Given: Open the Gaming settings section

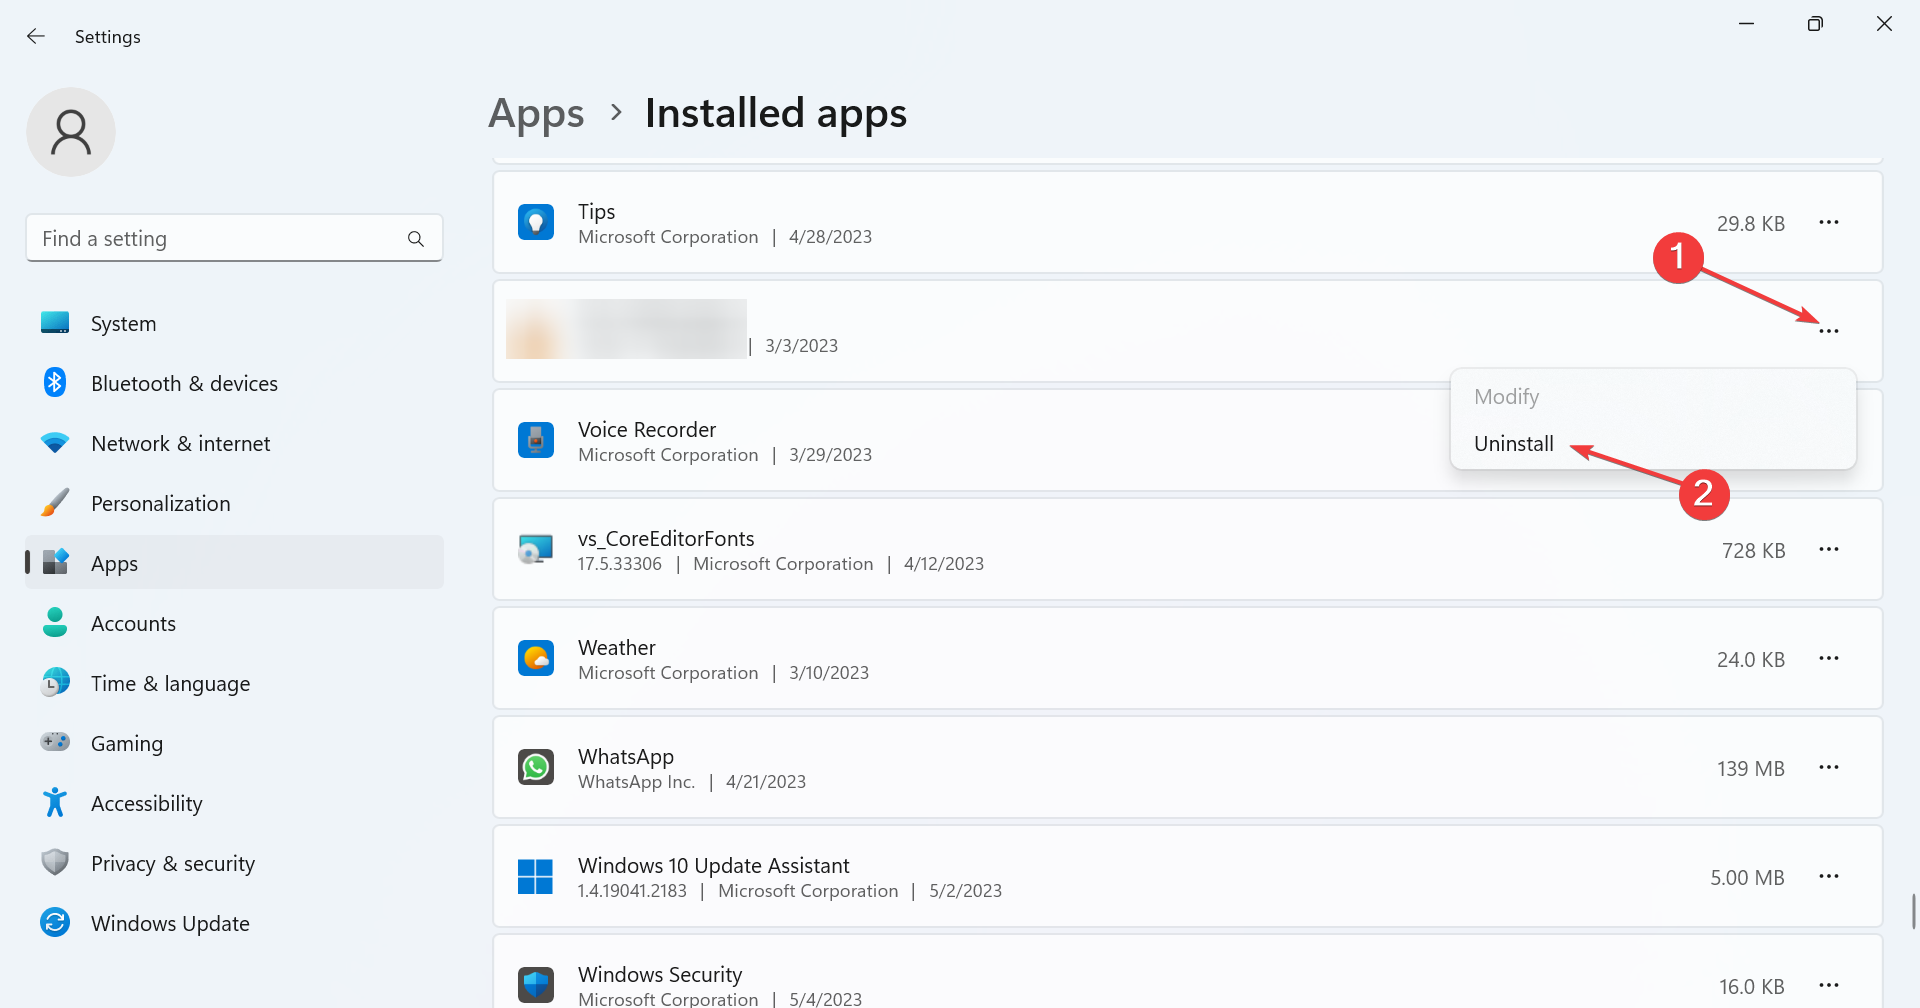Looking at the screenshot, I should (55, 743).
